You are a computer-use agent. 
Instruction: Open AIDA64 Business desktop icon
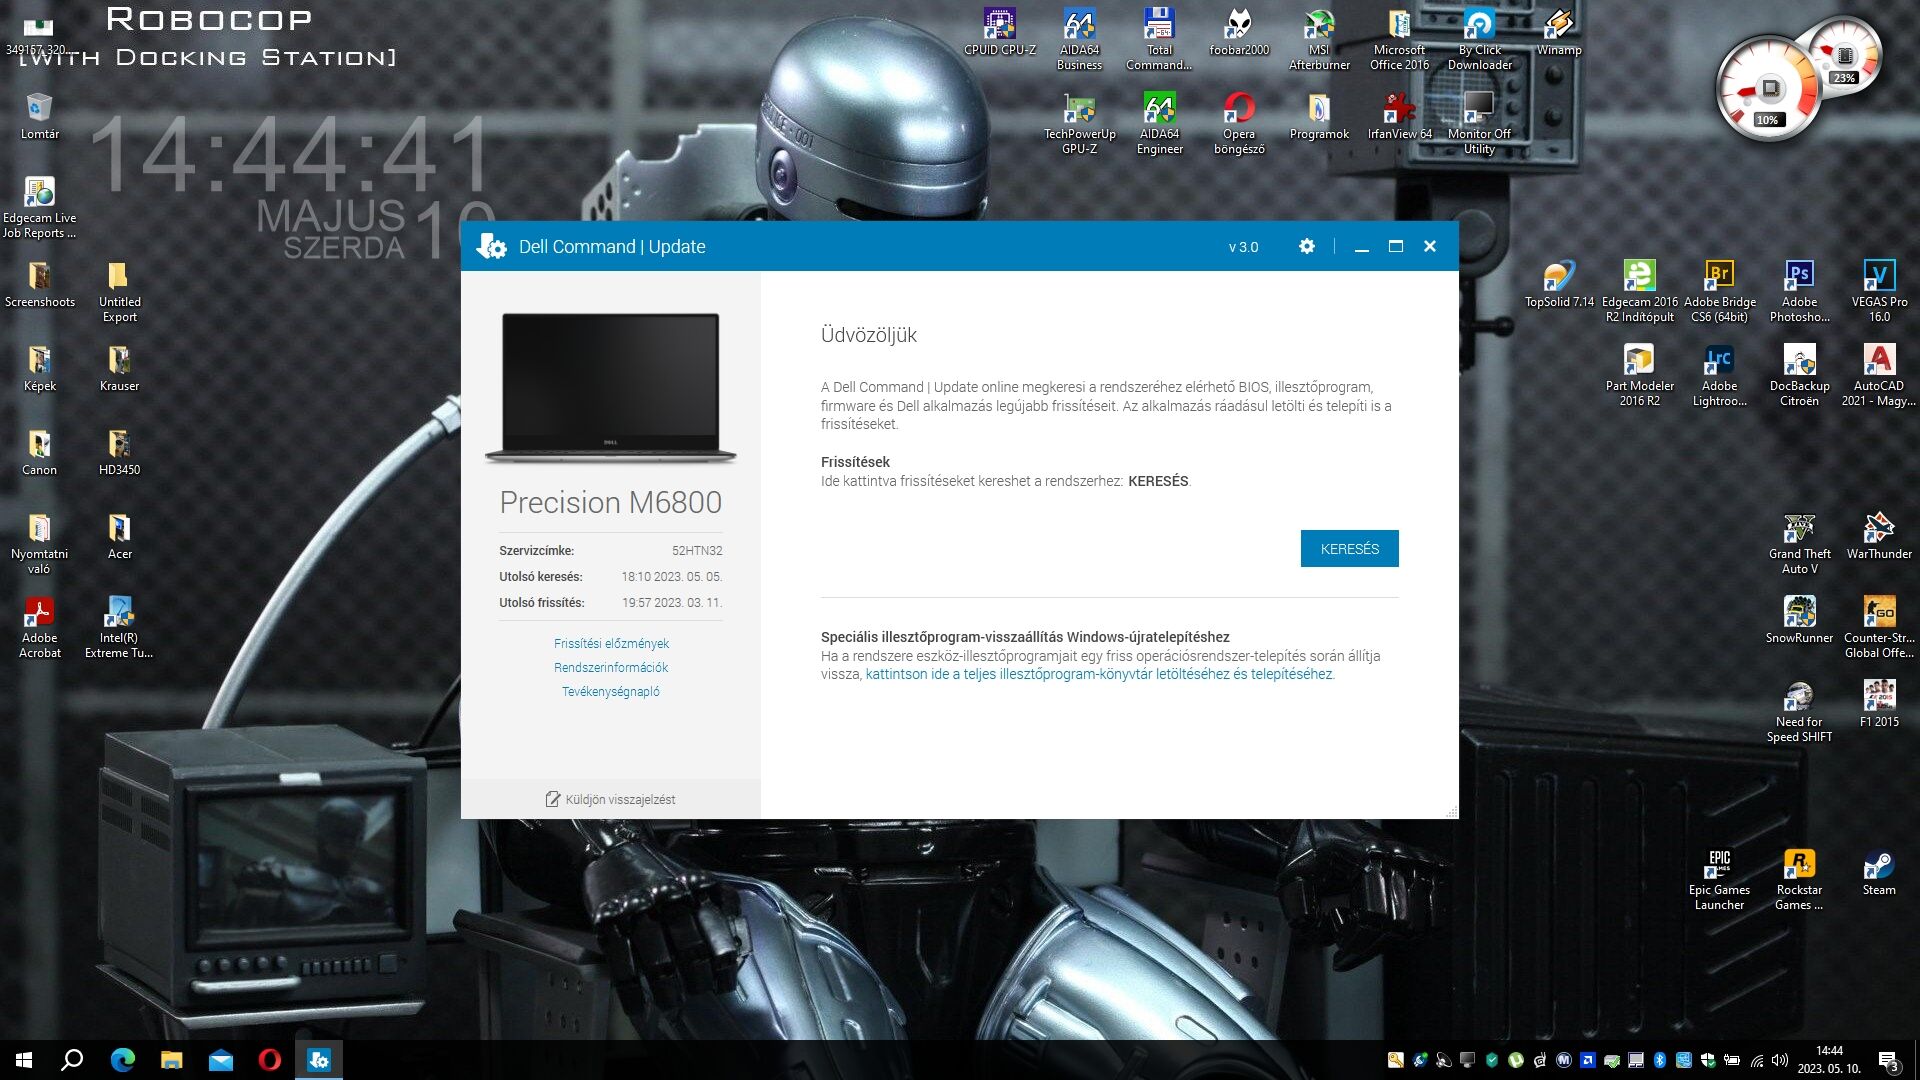[1079, 39]
